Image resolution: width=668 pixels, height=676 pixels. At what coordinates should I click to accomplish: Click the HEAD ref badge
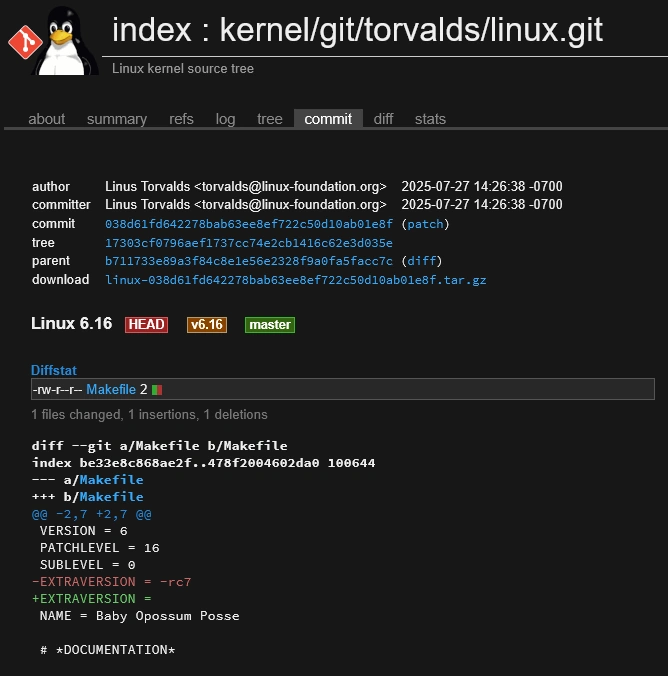coord(147,325)
